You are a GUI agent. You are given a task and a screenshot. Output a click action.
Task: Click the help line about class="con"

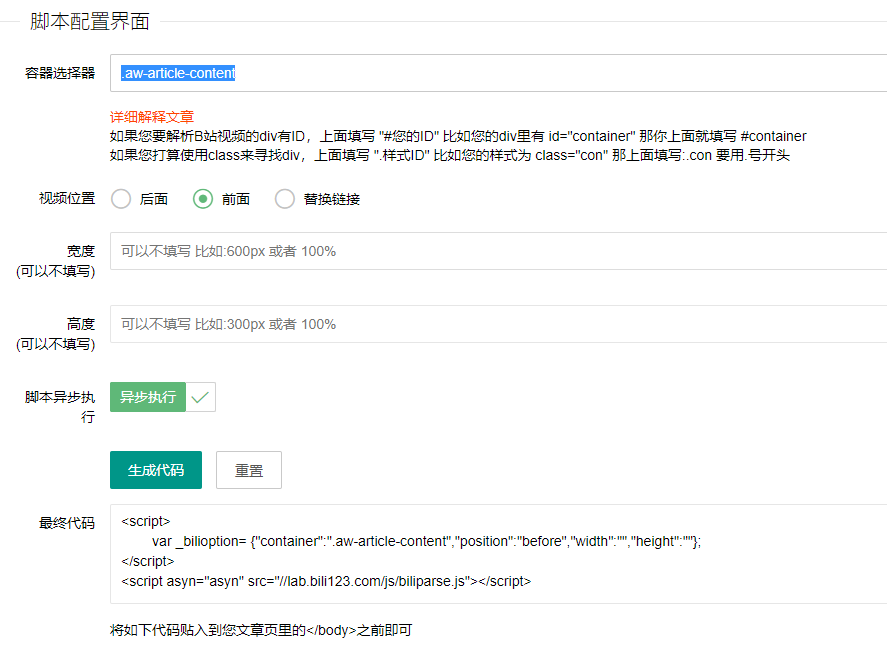pyautogui.click(x=450, y=155)
